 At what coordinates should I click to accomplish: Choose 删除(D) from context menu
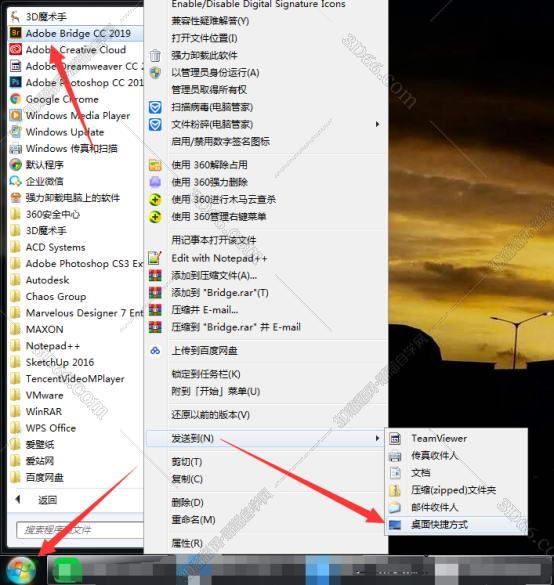click(x=187, y=503)
